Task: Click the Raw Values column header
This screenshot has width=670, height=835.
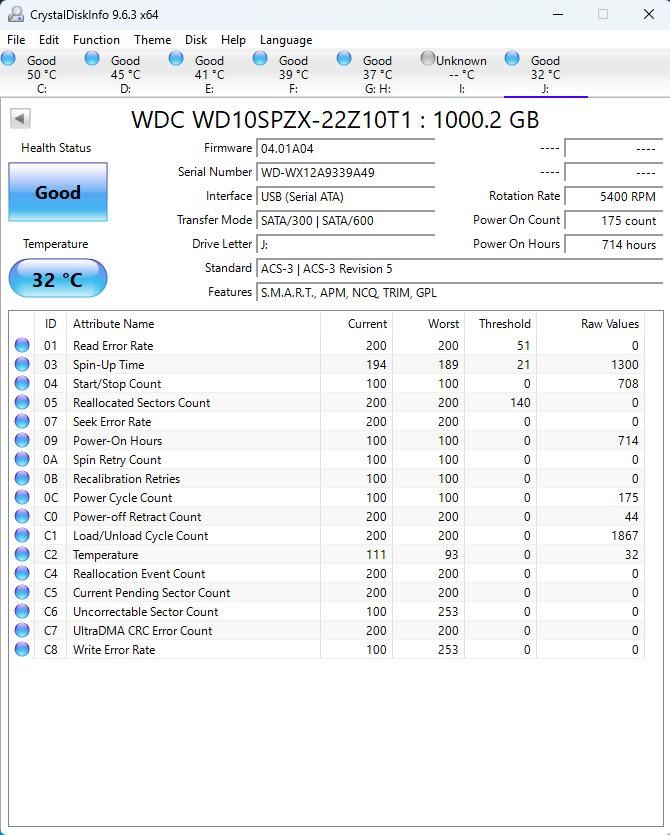Action: [x=591, y=324]
